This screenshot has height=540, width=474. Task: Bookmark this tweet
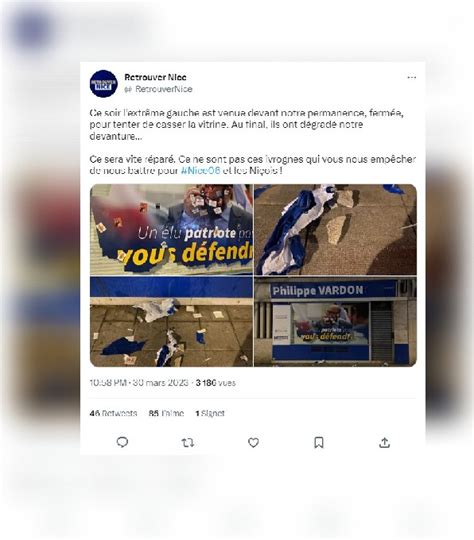tap(319, 443)
